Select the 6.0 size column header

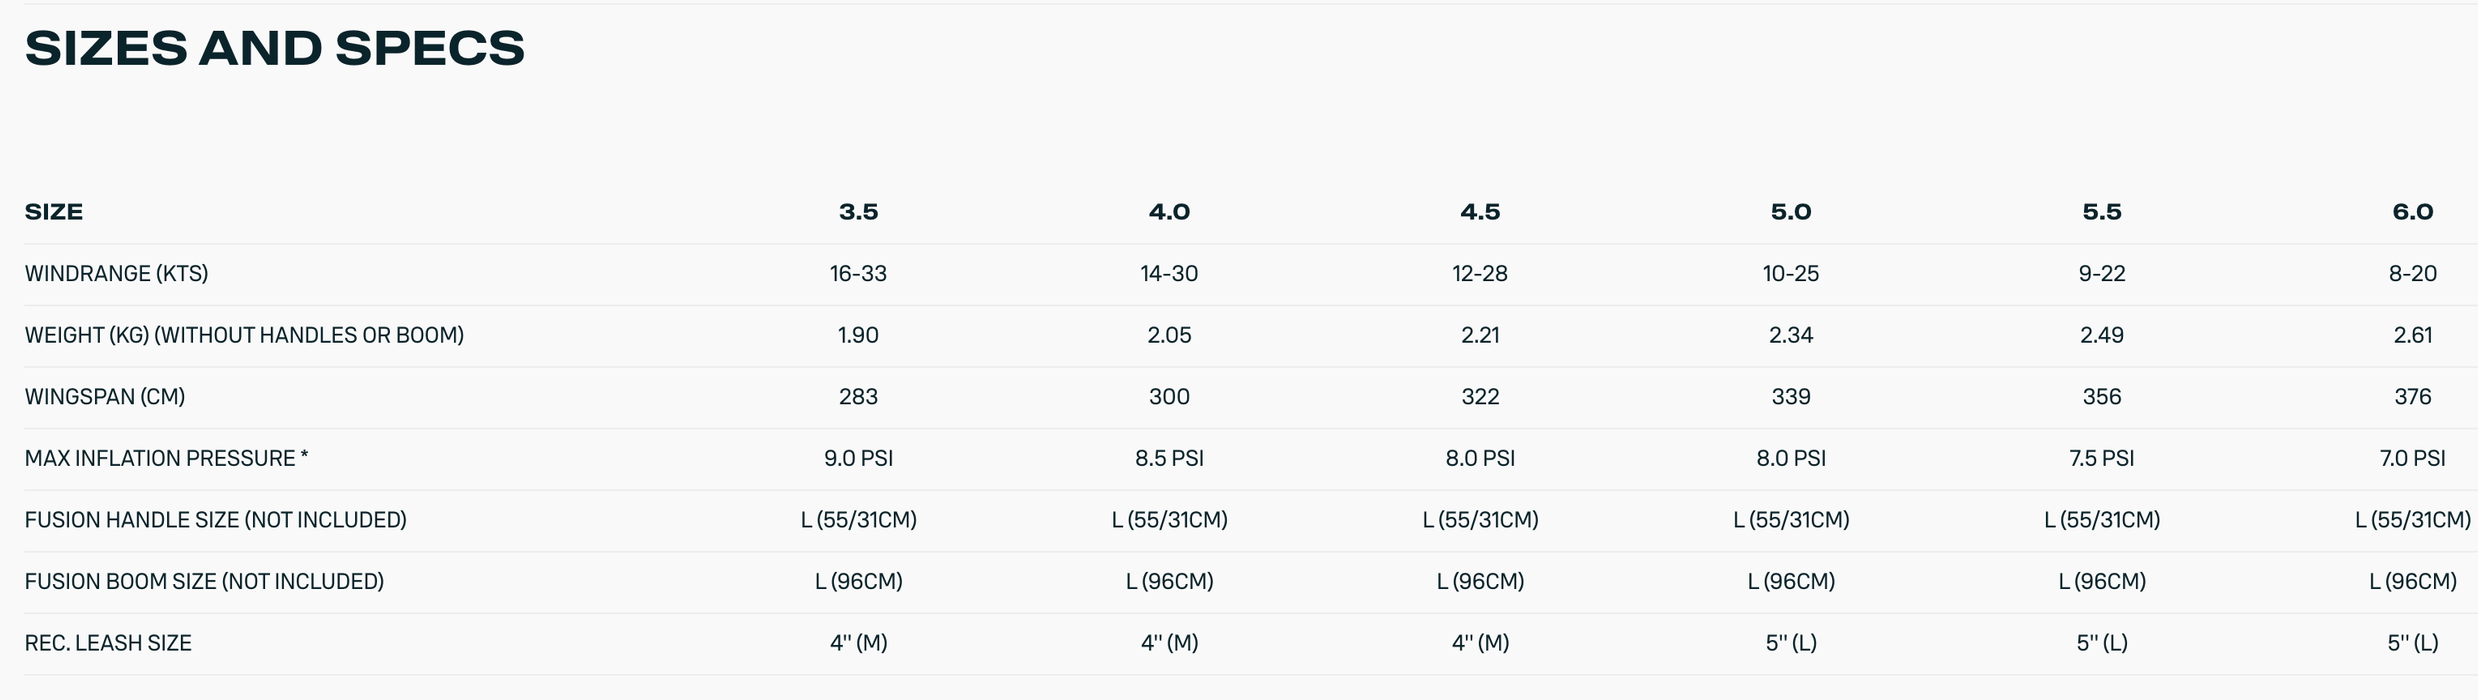pos(2412,212)
